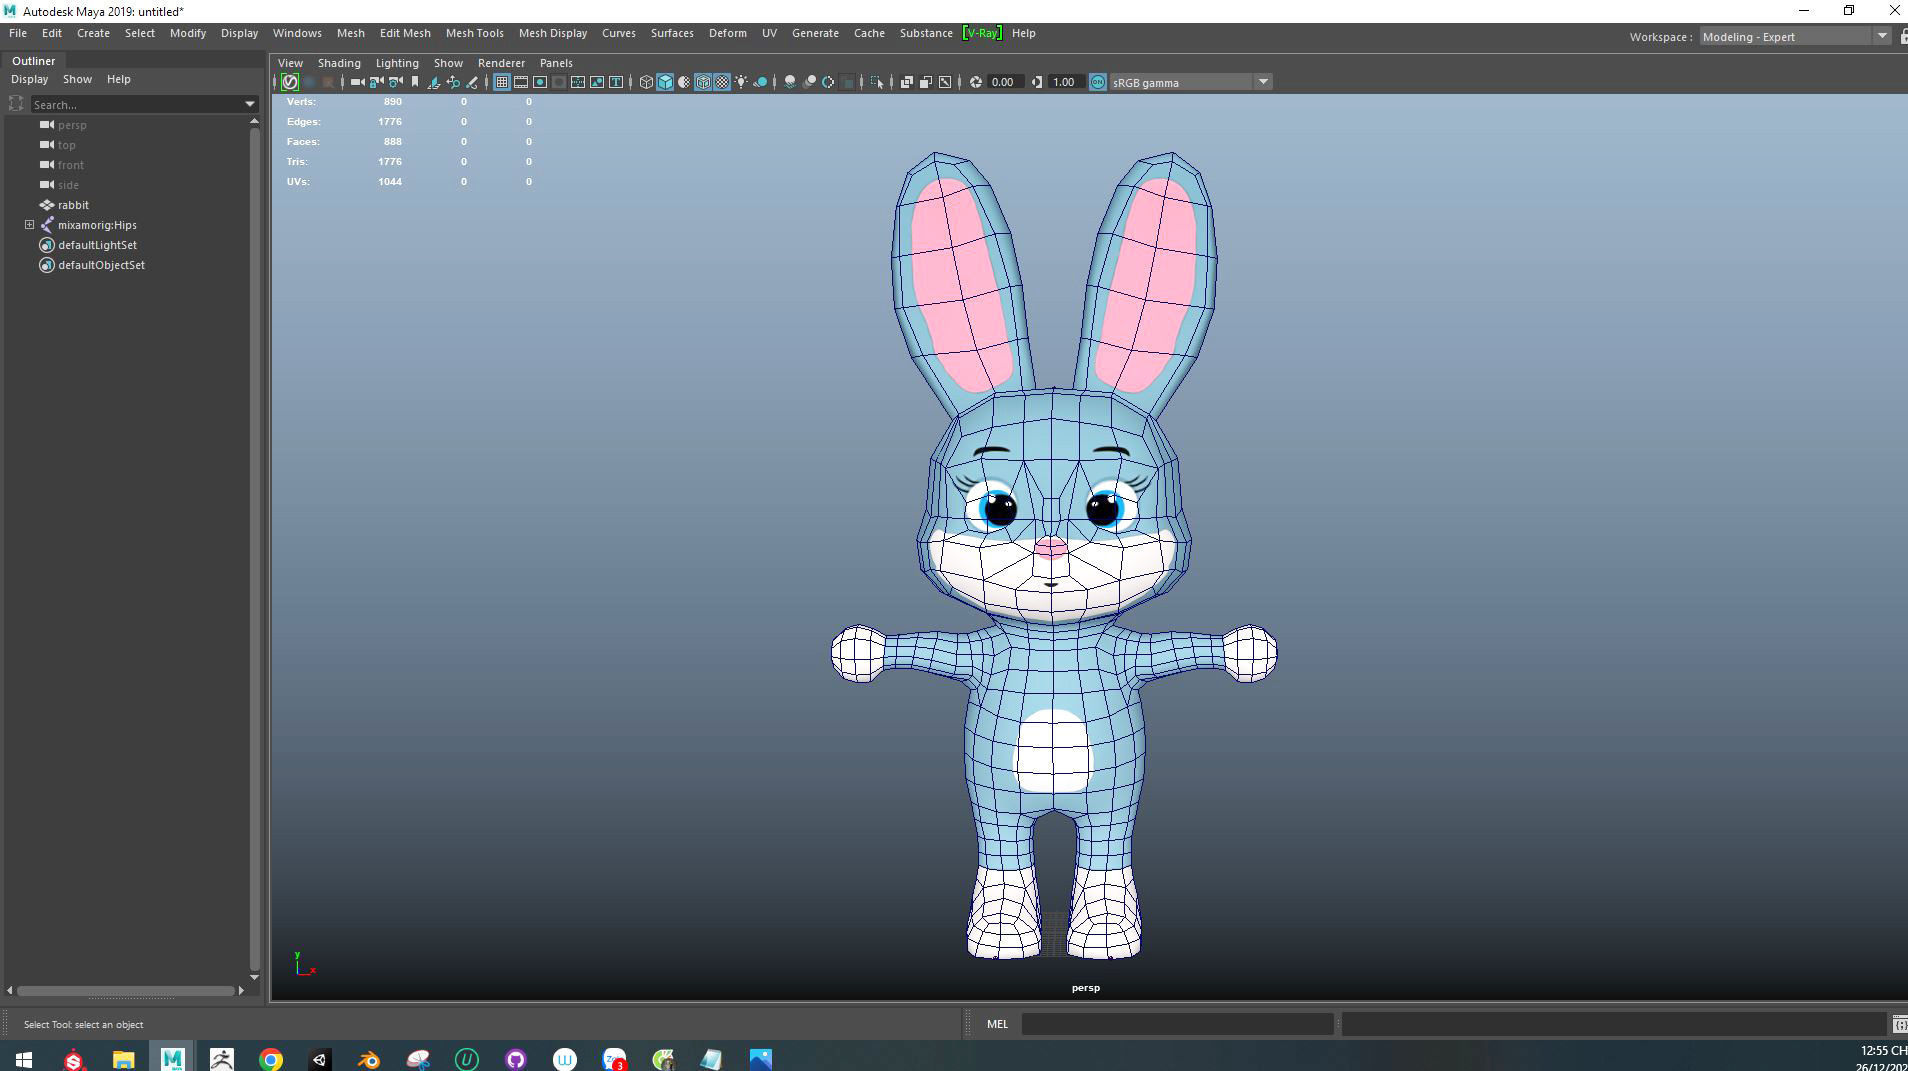Open the Outliner search filter dropdown arrow
Screen dimensions: 1908x1071
coord(250,104)
